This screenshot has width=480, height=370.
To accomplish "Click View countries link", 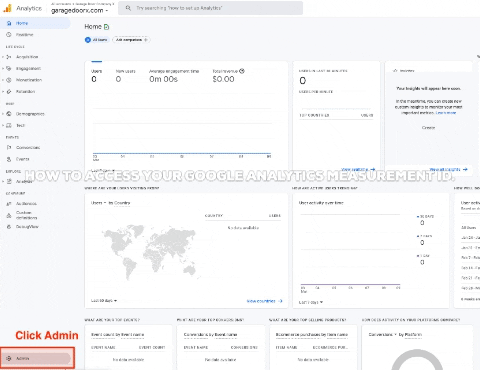I will click(265, 301).
